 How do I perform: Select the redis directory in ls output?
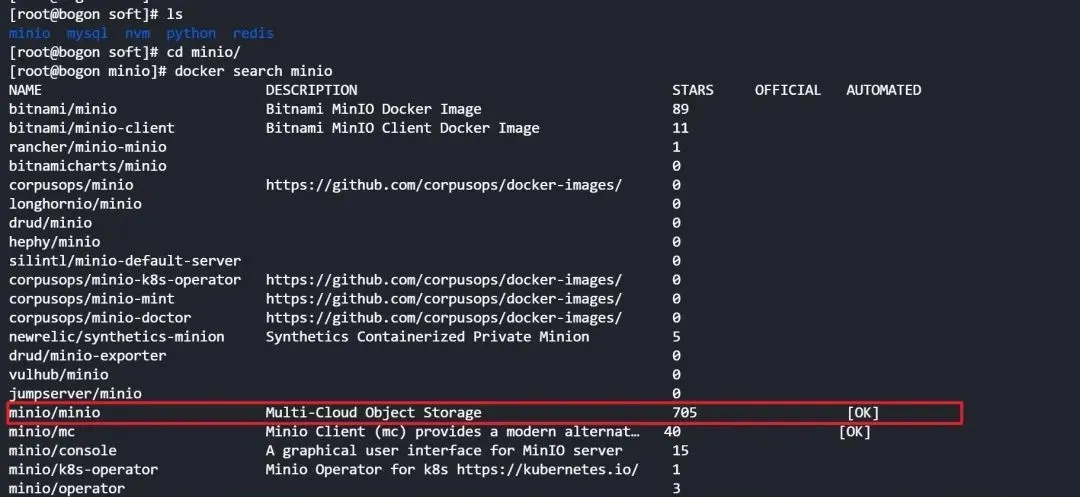[x=253, y=33]
